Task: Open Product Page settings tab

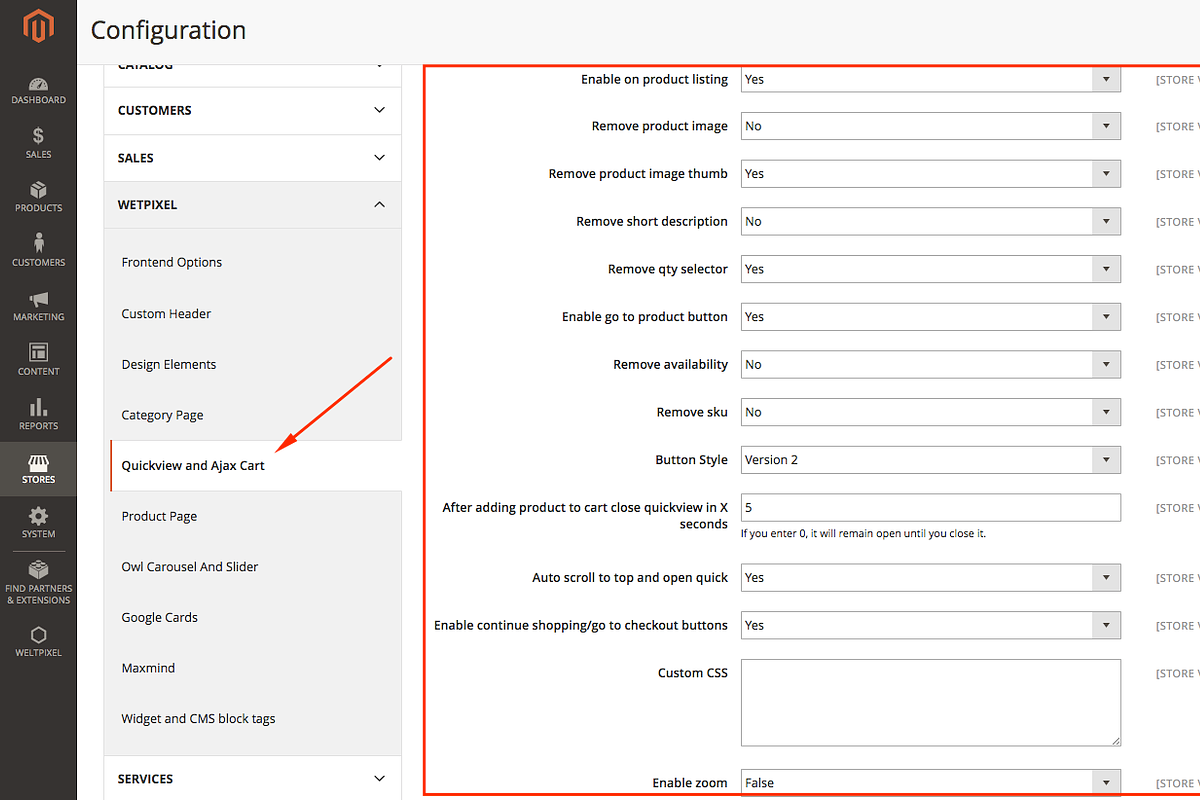Action: pyautogui.click(x=159, y=516)
